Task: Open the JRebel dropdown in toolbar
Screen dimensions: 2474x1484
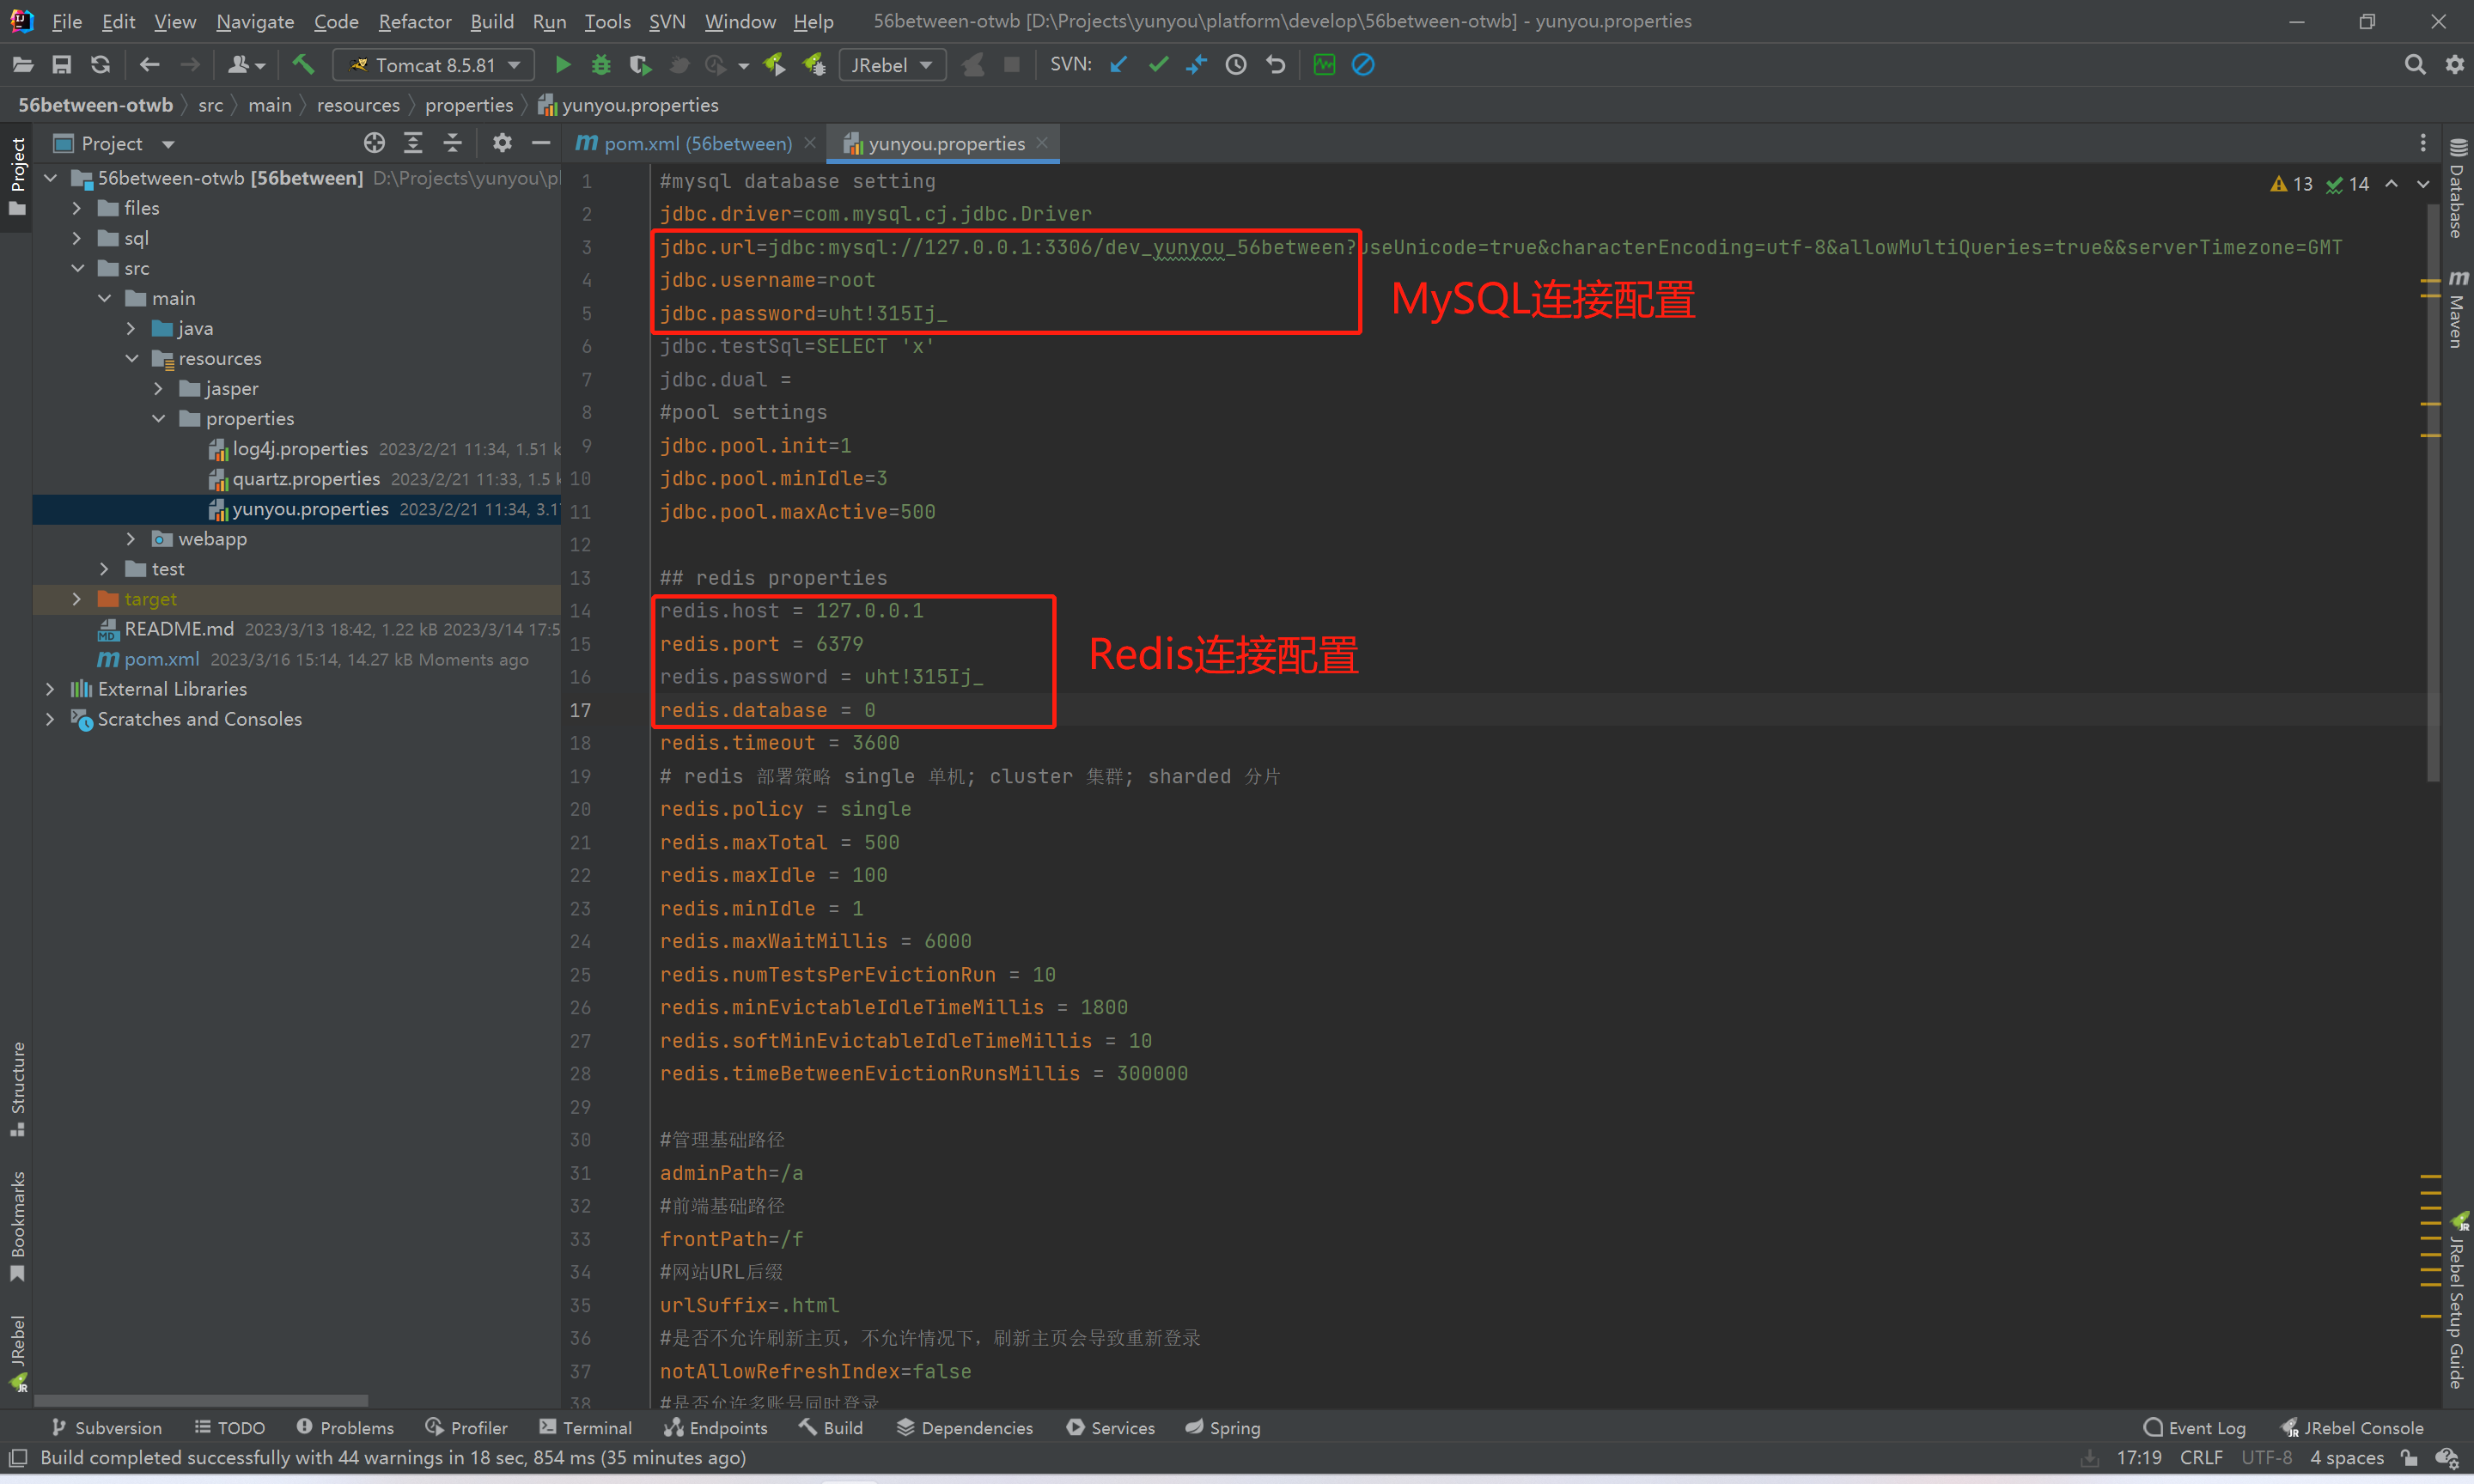Action: pyautogui.click(x=892, y=65)
